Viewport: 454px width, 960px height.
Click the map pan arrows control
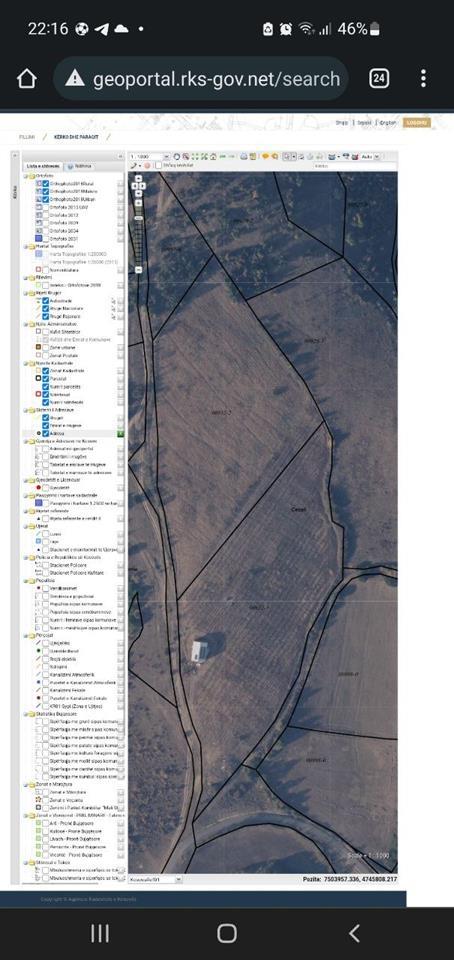[139, 184]
